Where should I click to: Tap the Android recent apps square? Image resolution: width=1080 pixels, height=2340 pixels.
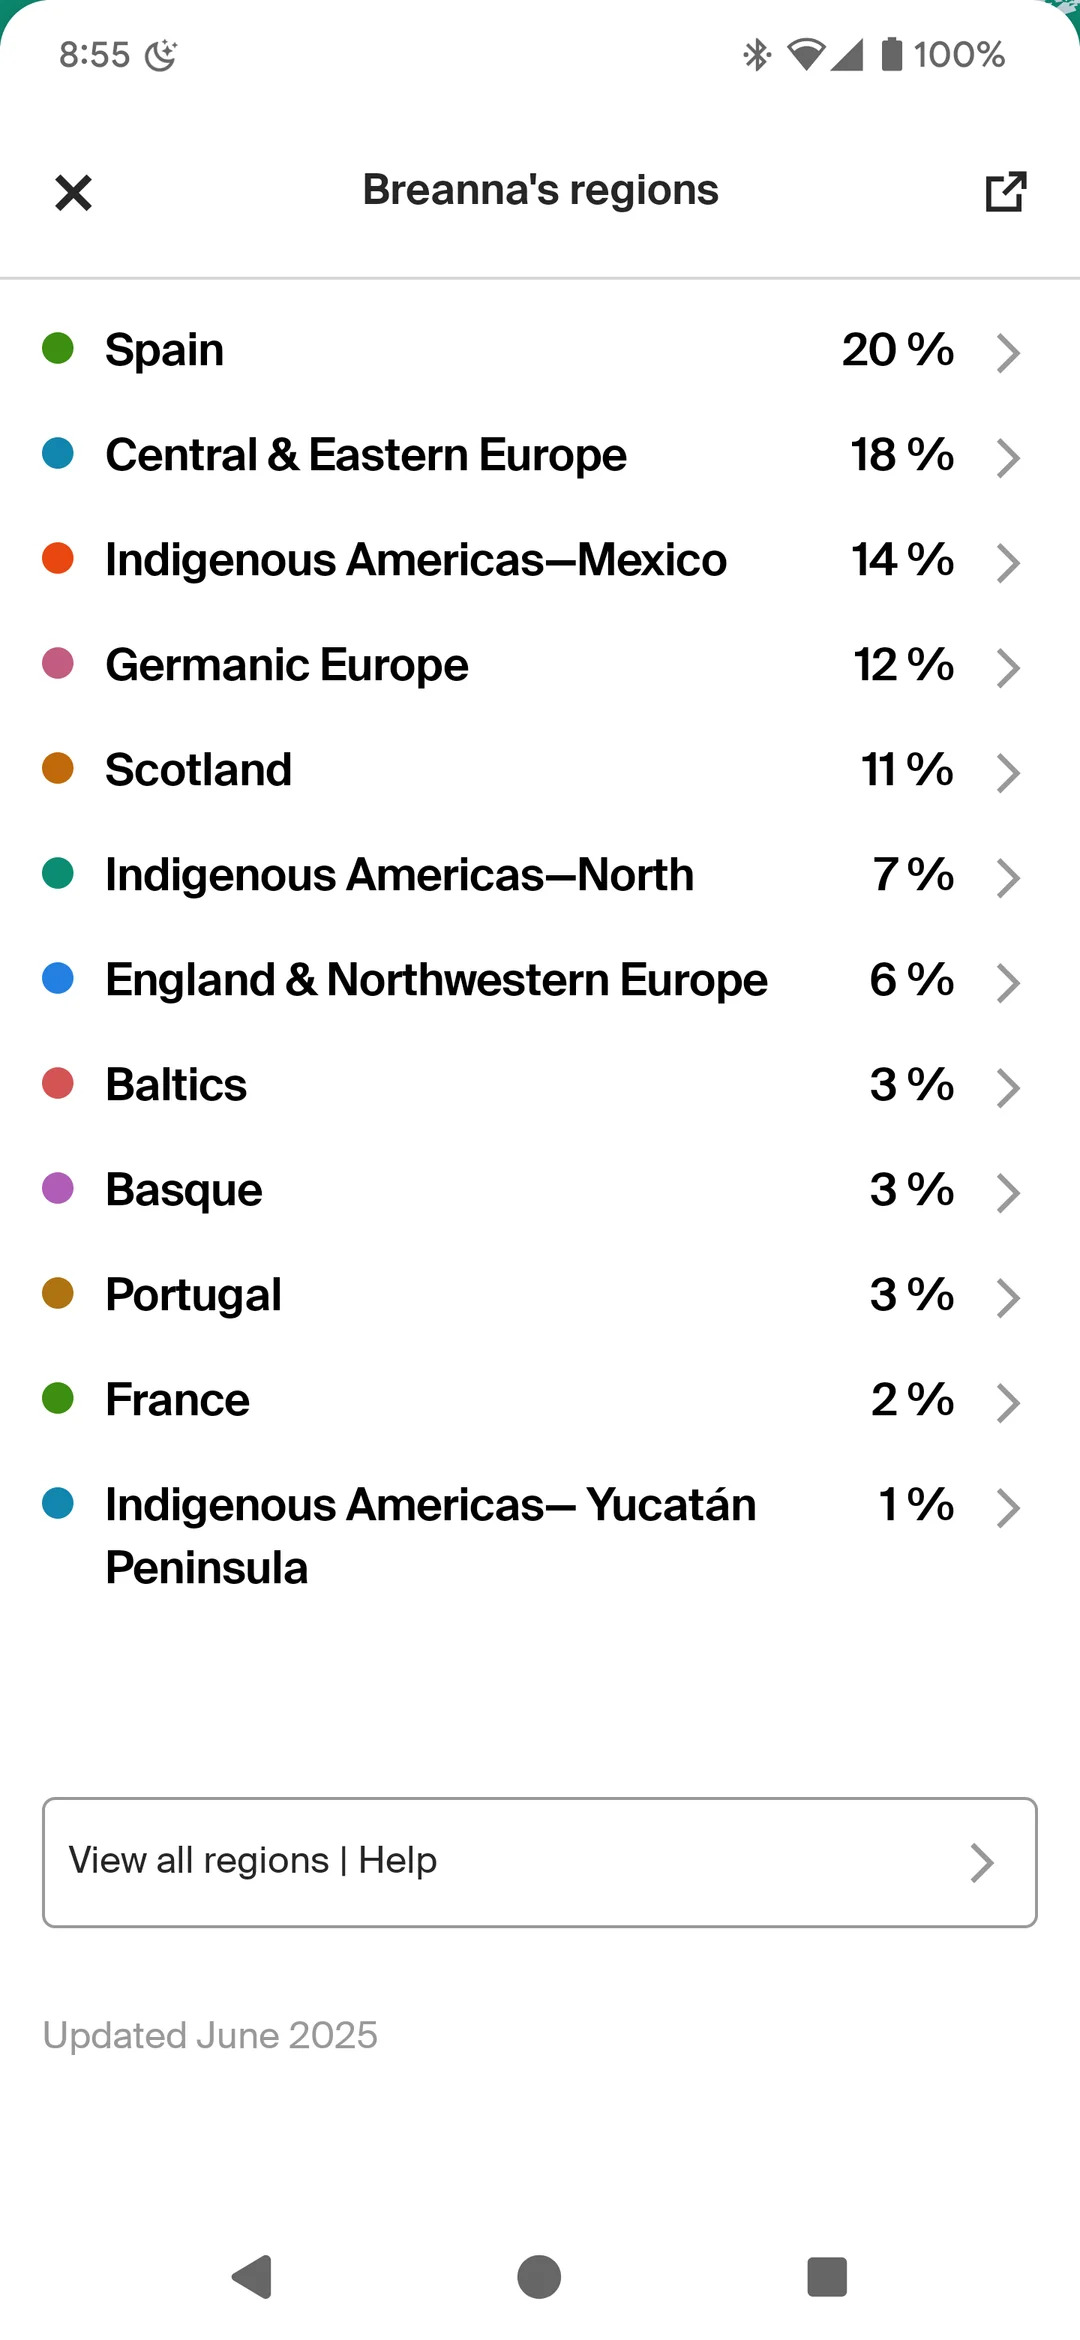pyautogui.click(x=827, y=2277)
